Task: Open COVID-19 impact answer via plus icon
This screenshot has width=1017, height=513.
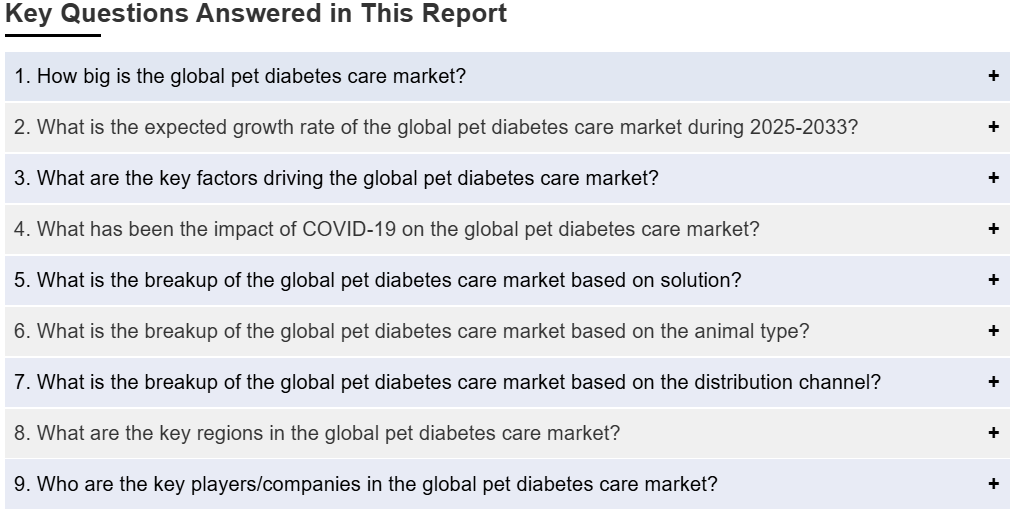Action: coord(993,228)
